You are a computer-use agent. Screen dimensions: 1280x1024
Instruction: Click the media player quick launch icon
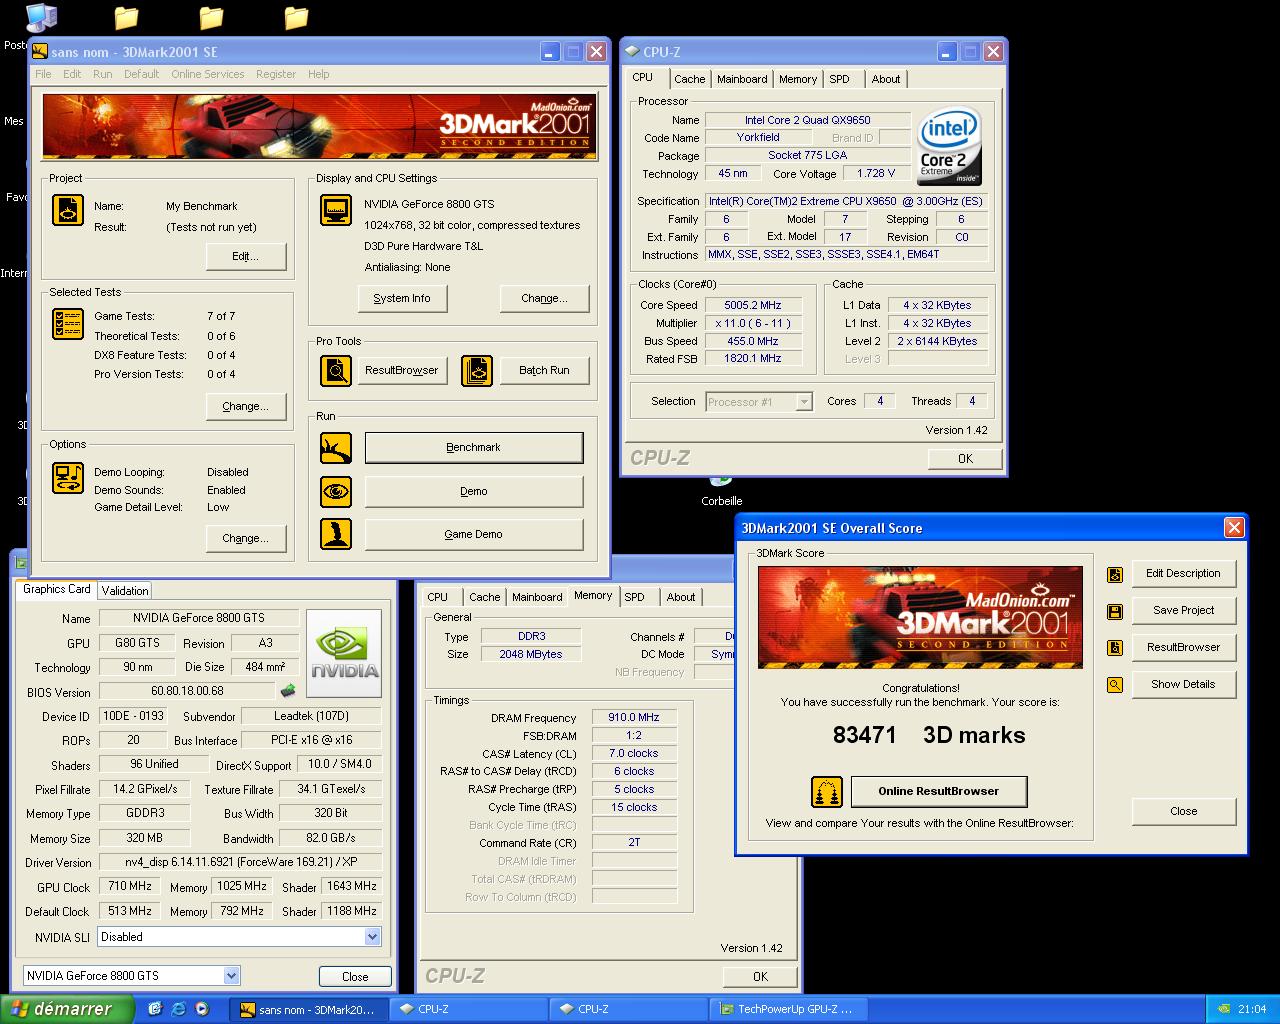point(201,1009)
